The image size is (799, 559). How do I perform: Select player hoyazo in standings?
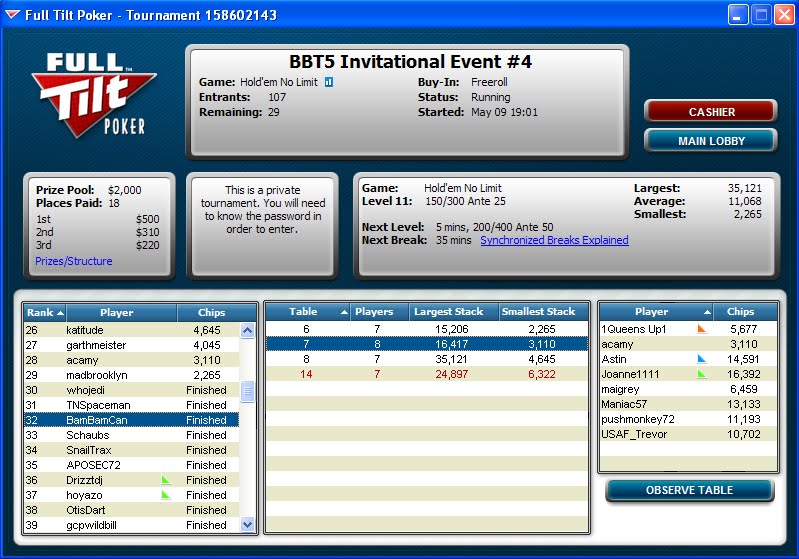pos(131,495)
